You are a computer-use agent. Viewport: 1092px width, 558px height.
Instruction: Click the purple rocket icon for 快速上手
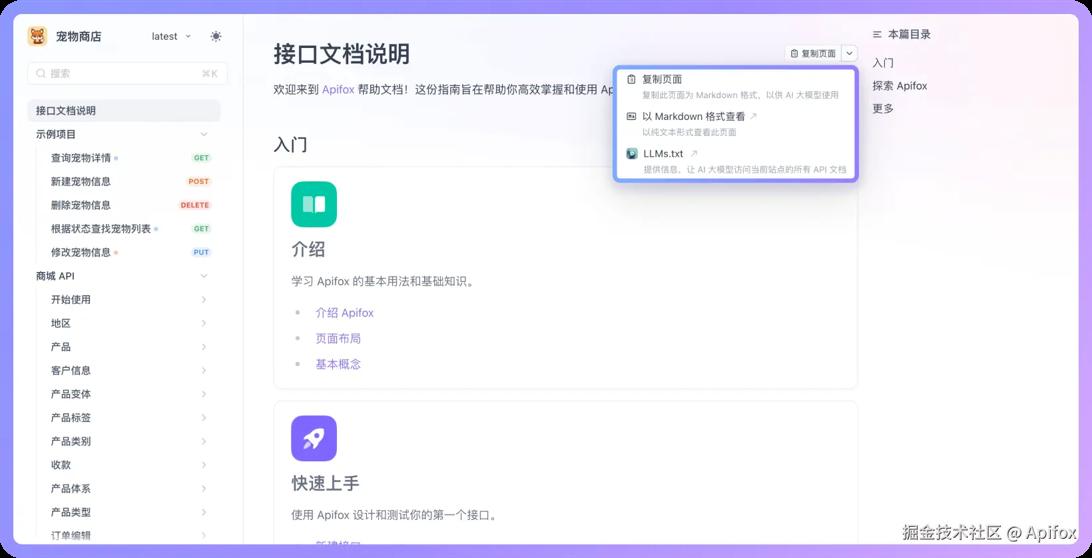click(313, 438)
